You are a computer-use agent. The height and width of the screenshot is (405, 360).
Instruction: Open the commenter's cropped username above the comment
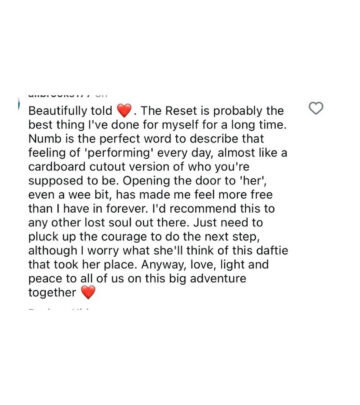pyautogui.click(x=59, y=95)
